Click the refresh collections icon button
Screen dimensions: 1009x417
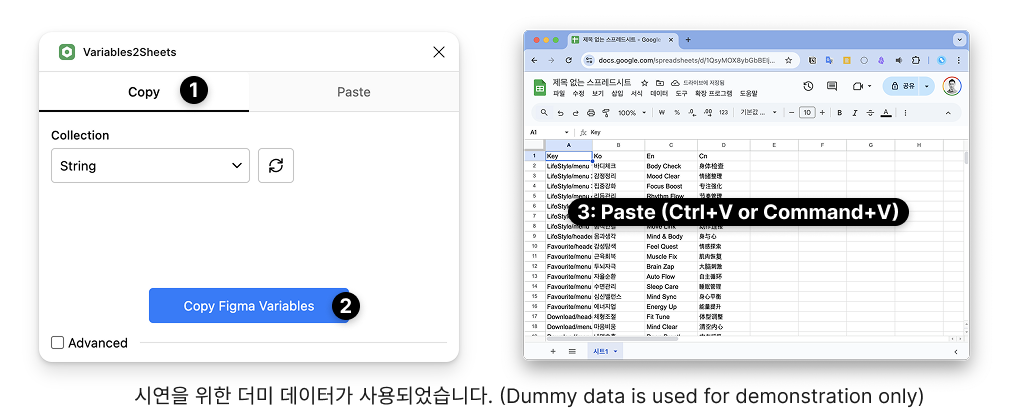coord(276,166)
